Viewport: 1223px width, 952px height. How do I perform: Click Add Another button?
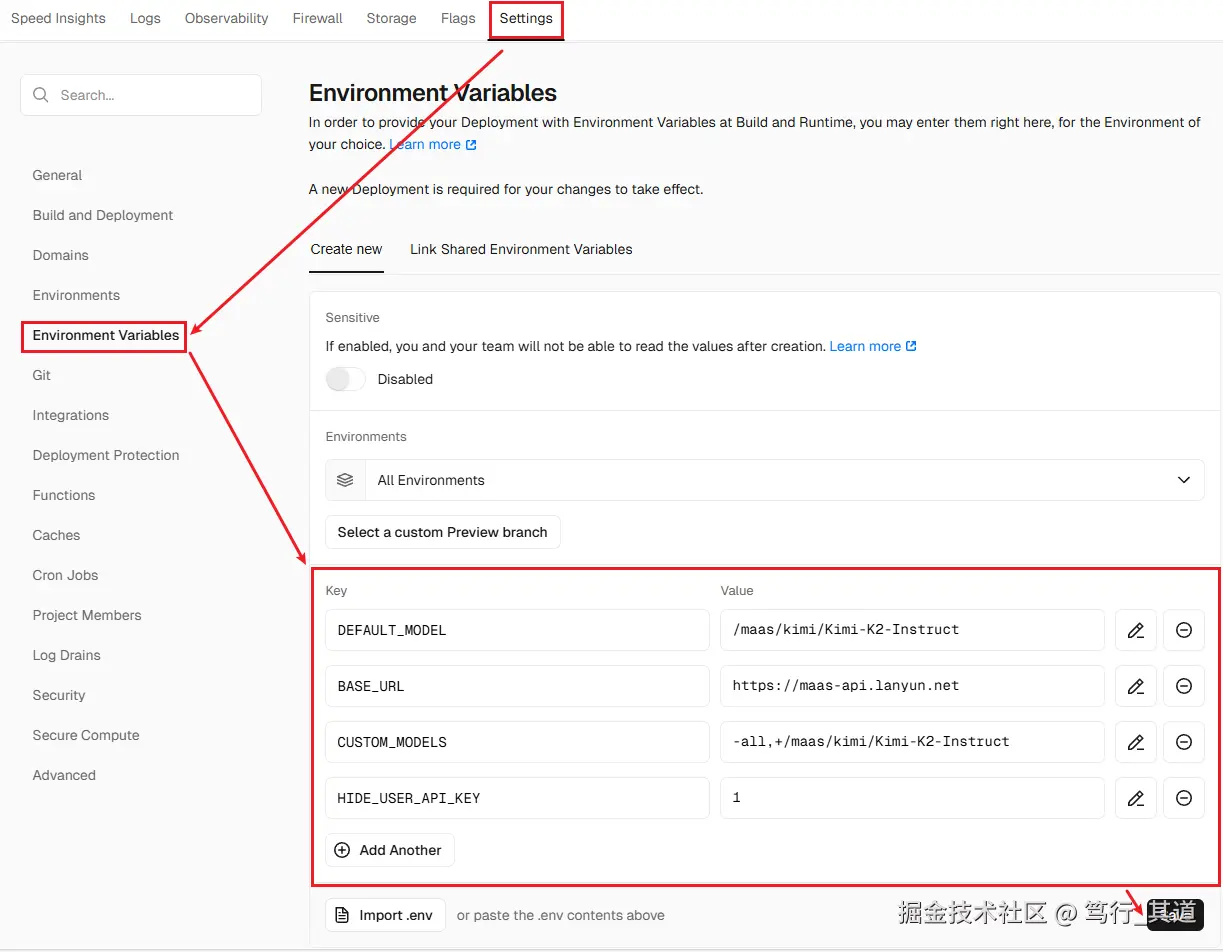click(x=390, y=850)
